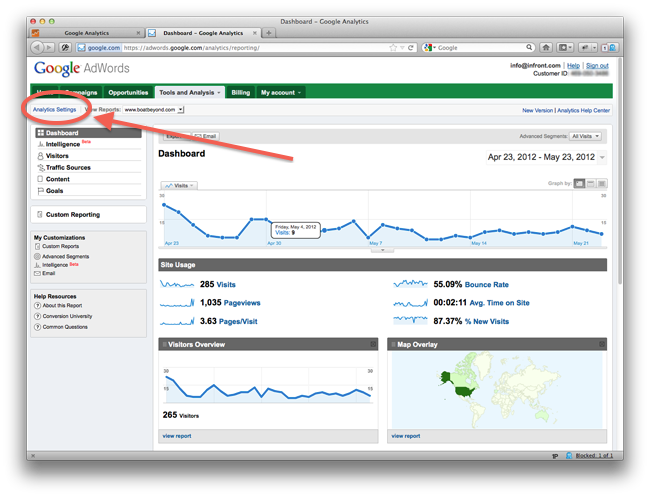The width and height of the screenshot is (650, 497).
Task: Open Custom Reporting
Action: [73, 214]
